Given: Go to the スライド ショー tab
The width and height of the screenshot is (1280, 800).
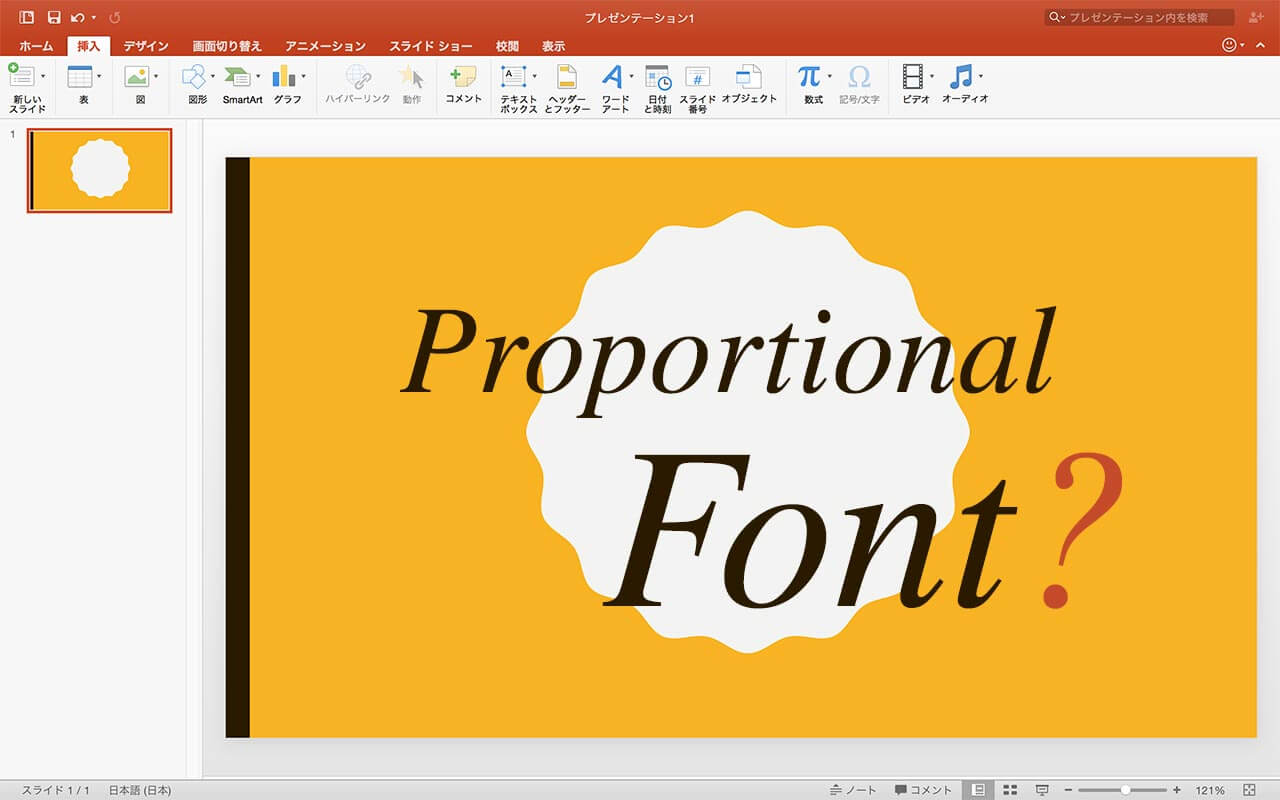Looking at the screenshot, I should click(x=431, y=46).
